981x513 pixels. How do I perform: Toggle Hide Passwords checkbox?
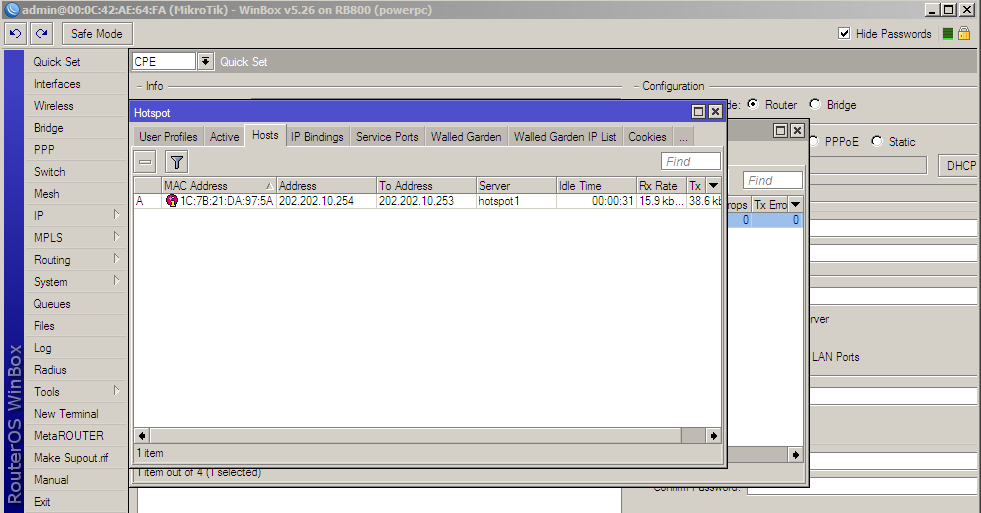point(844,34)
